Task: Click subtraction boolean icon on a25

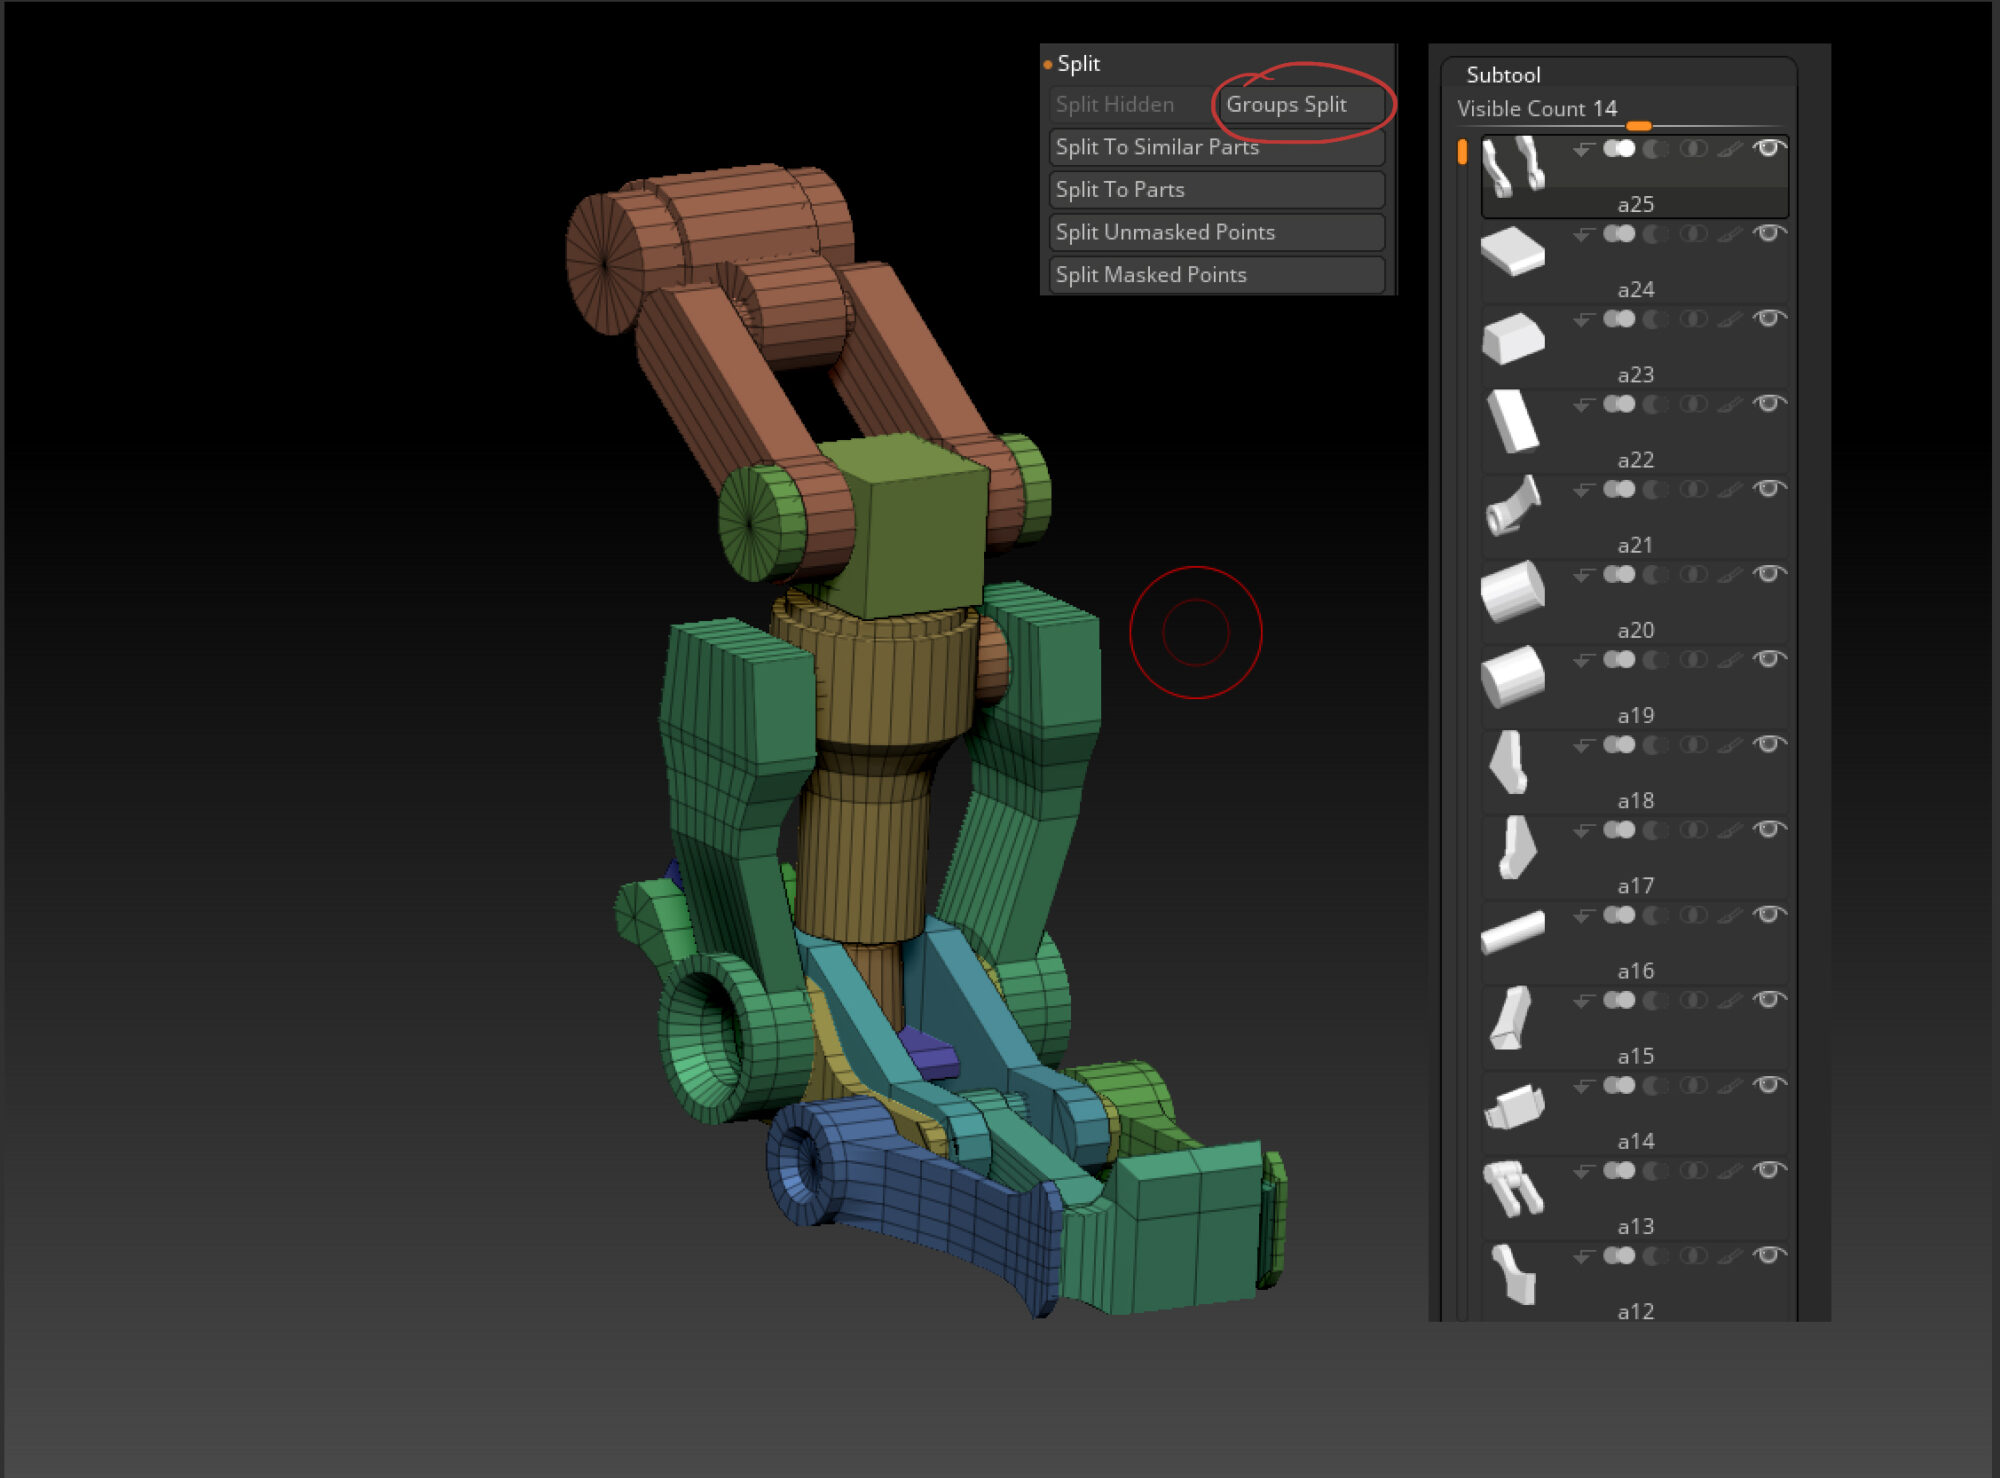Action: pos(1656,149)
